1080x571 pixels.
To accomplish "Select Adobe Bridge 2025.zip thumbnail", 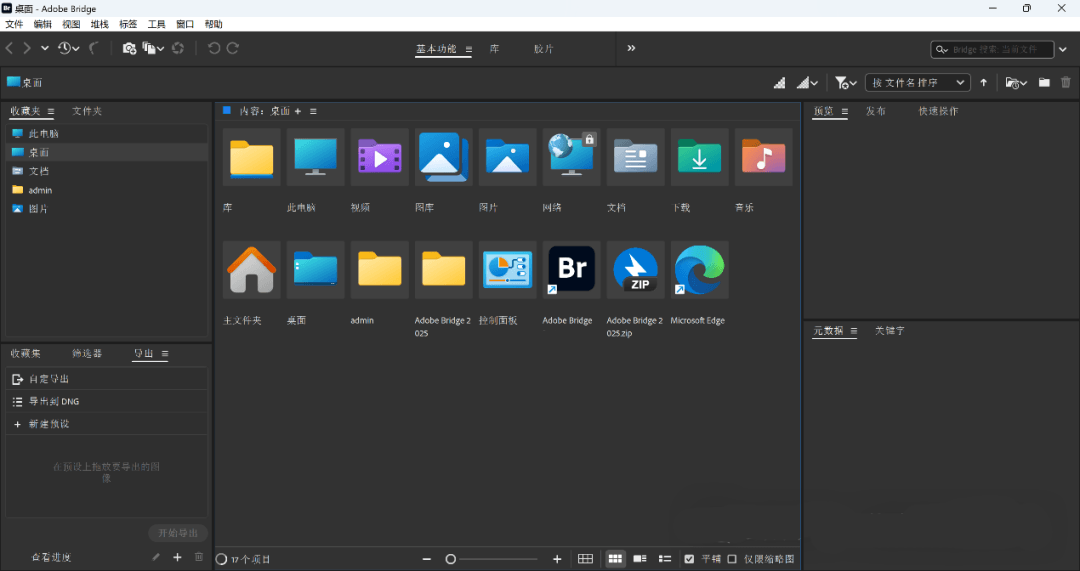I will [x=635, y=270].
